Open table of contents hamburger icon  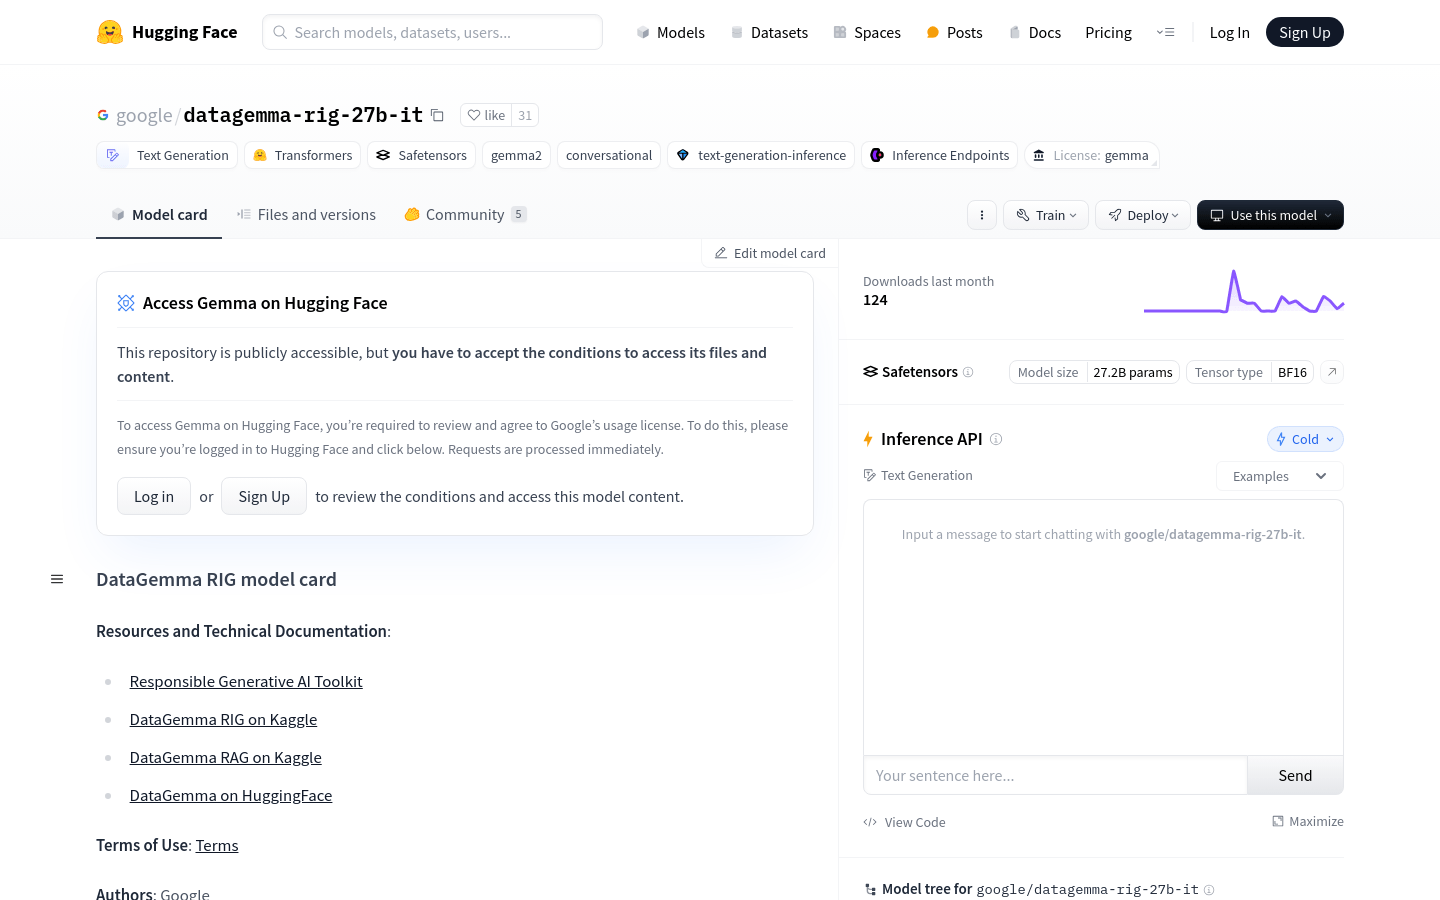[57, 579]
